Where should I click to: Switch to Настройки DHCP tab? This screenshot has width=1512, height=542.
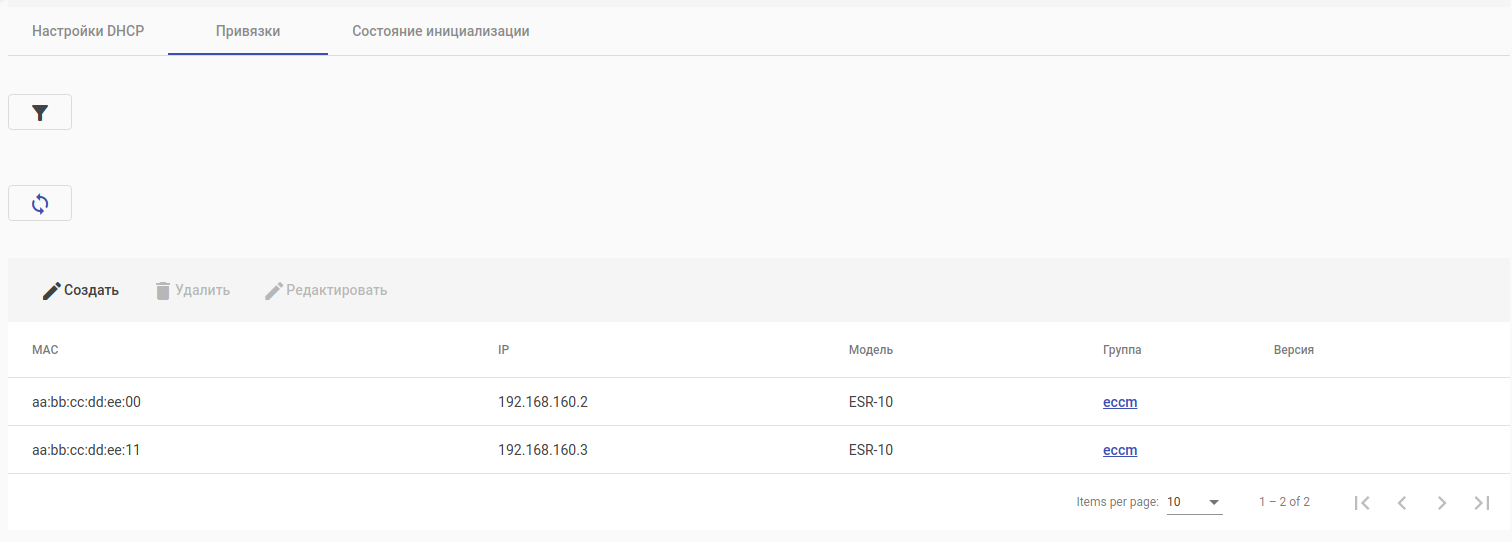point(88,31)
